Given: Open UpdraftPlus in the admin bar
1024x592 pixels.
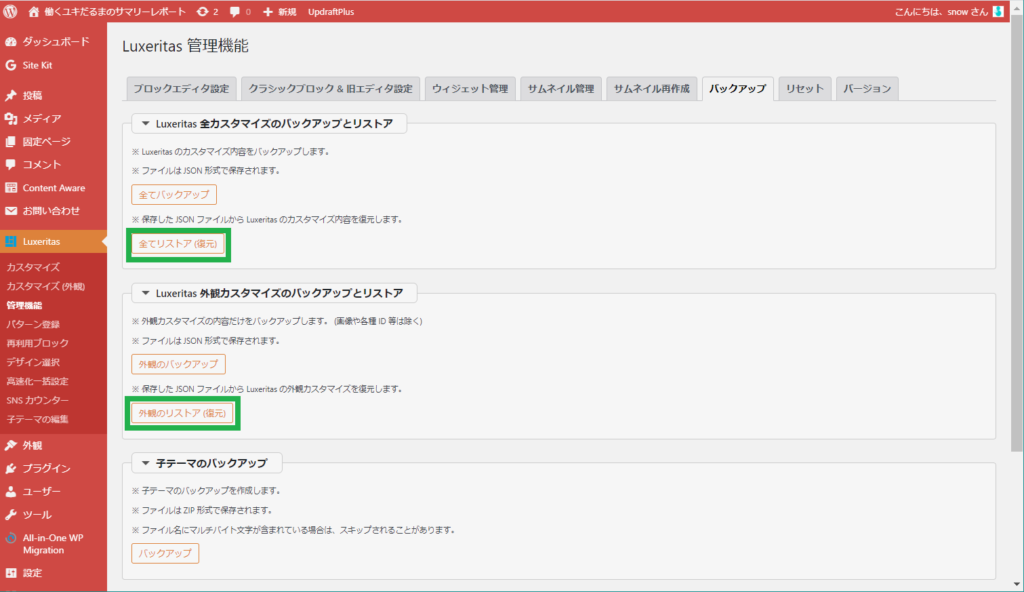Looking at the screenshot, I should 331,12.
